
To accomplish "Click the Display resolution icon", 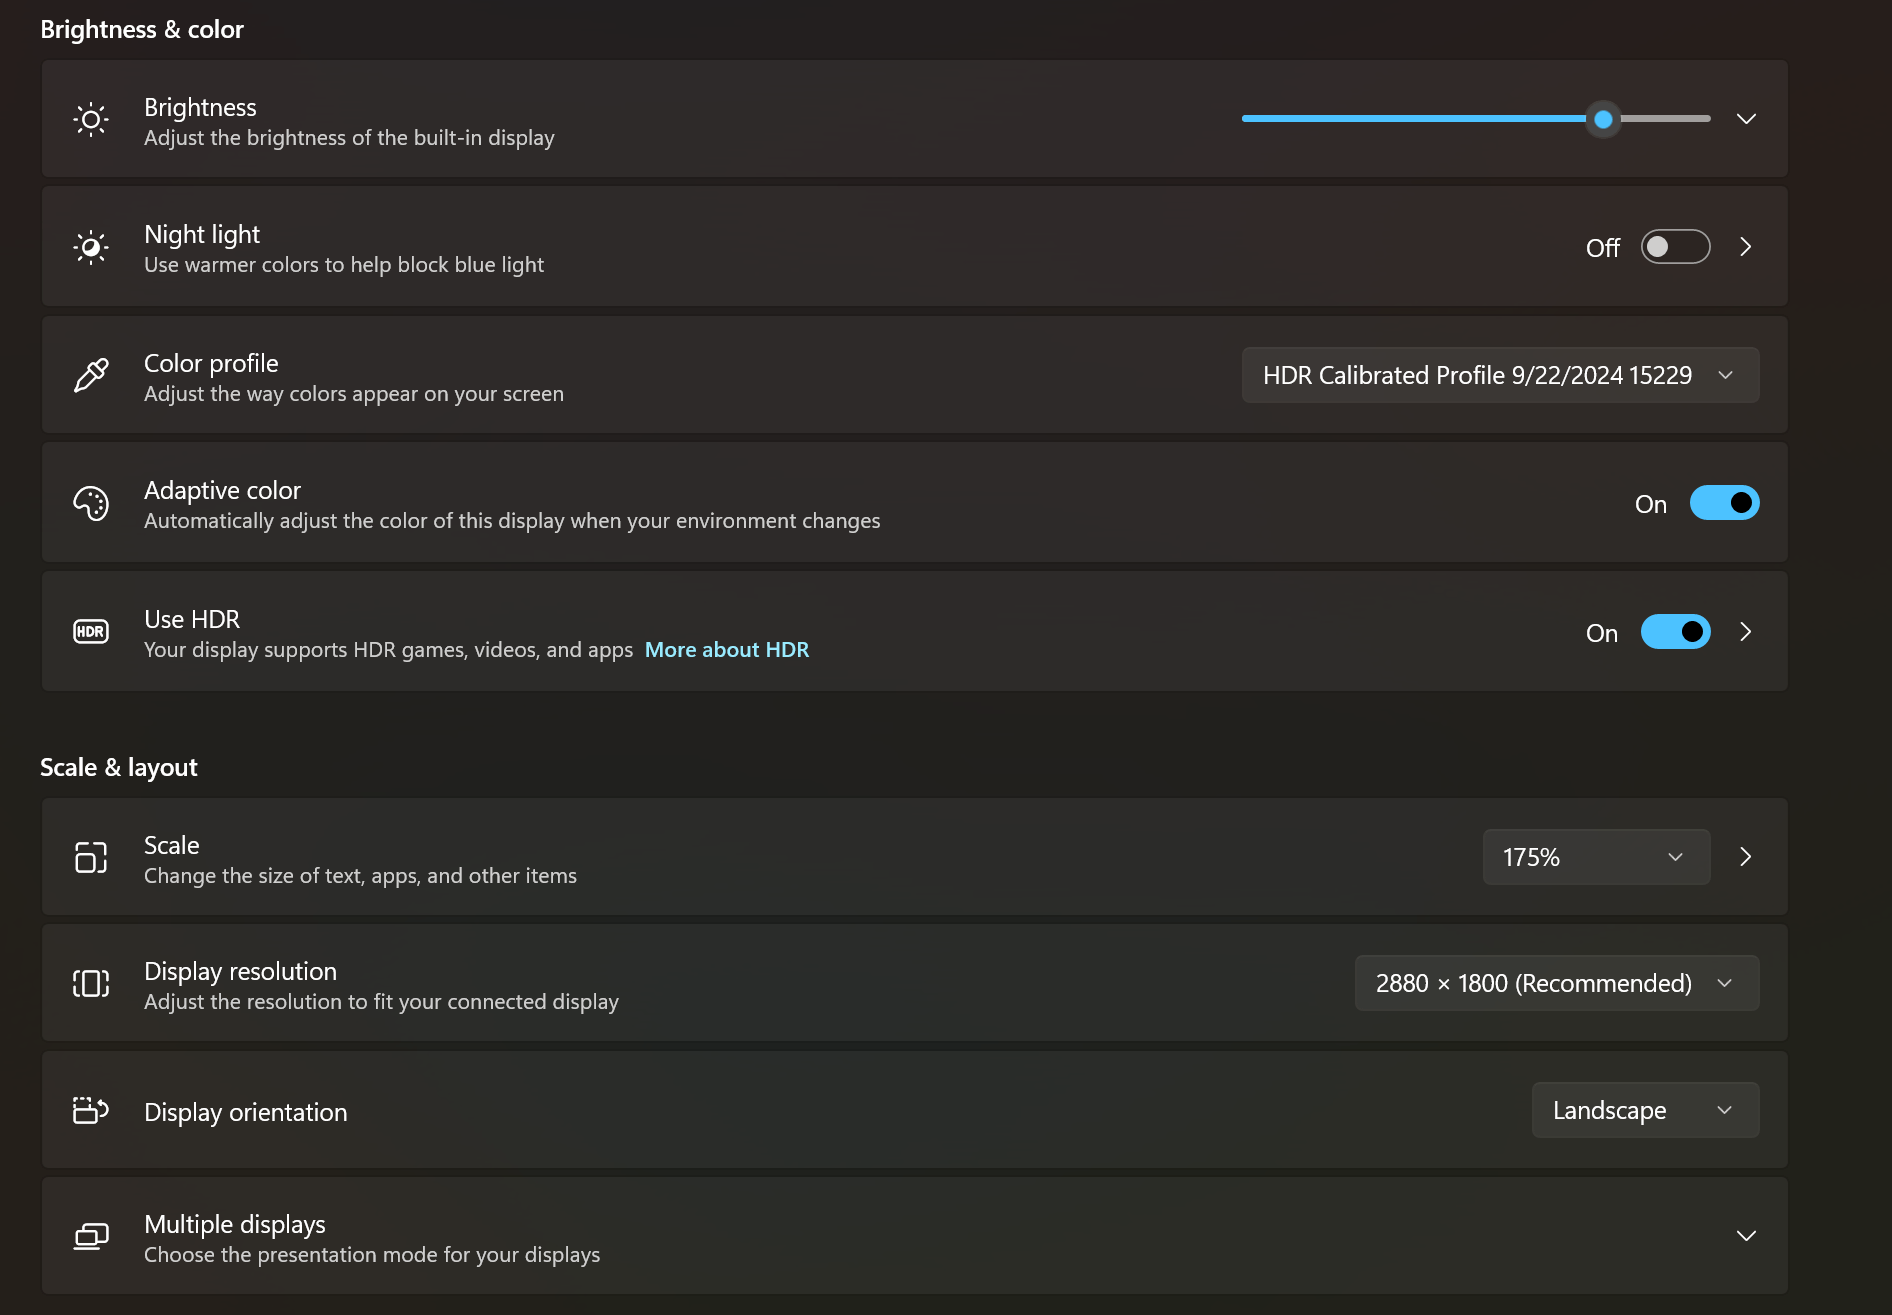I will 91,984.
